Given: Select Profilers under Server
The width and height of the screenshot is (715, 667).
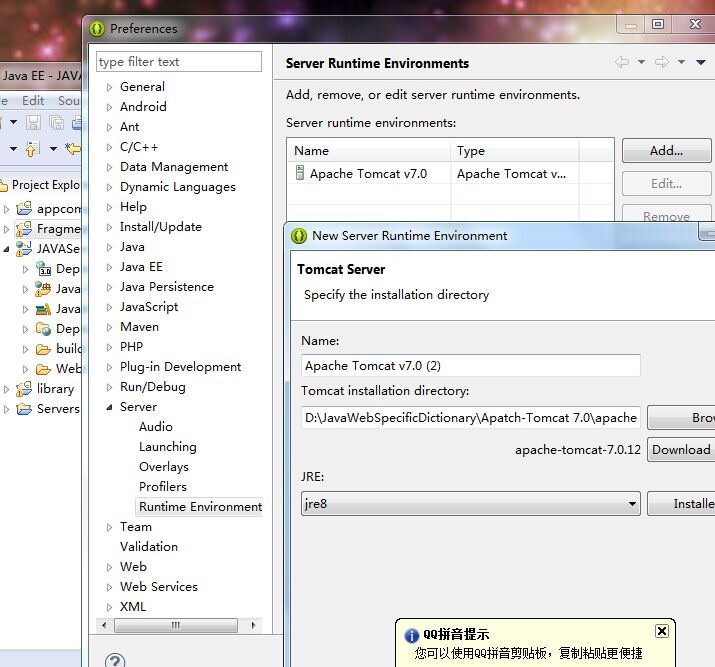Looking at the screenshot, I should tap(163, 486).
